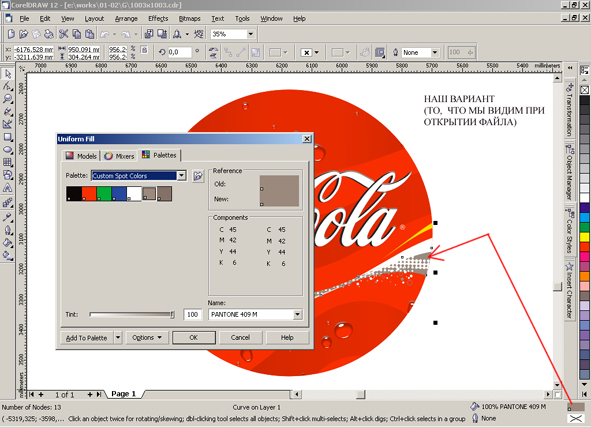Screen dimensions: 591x428
Task: Select the Eyedropper tool
Action: click(8, 217)
